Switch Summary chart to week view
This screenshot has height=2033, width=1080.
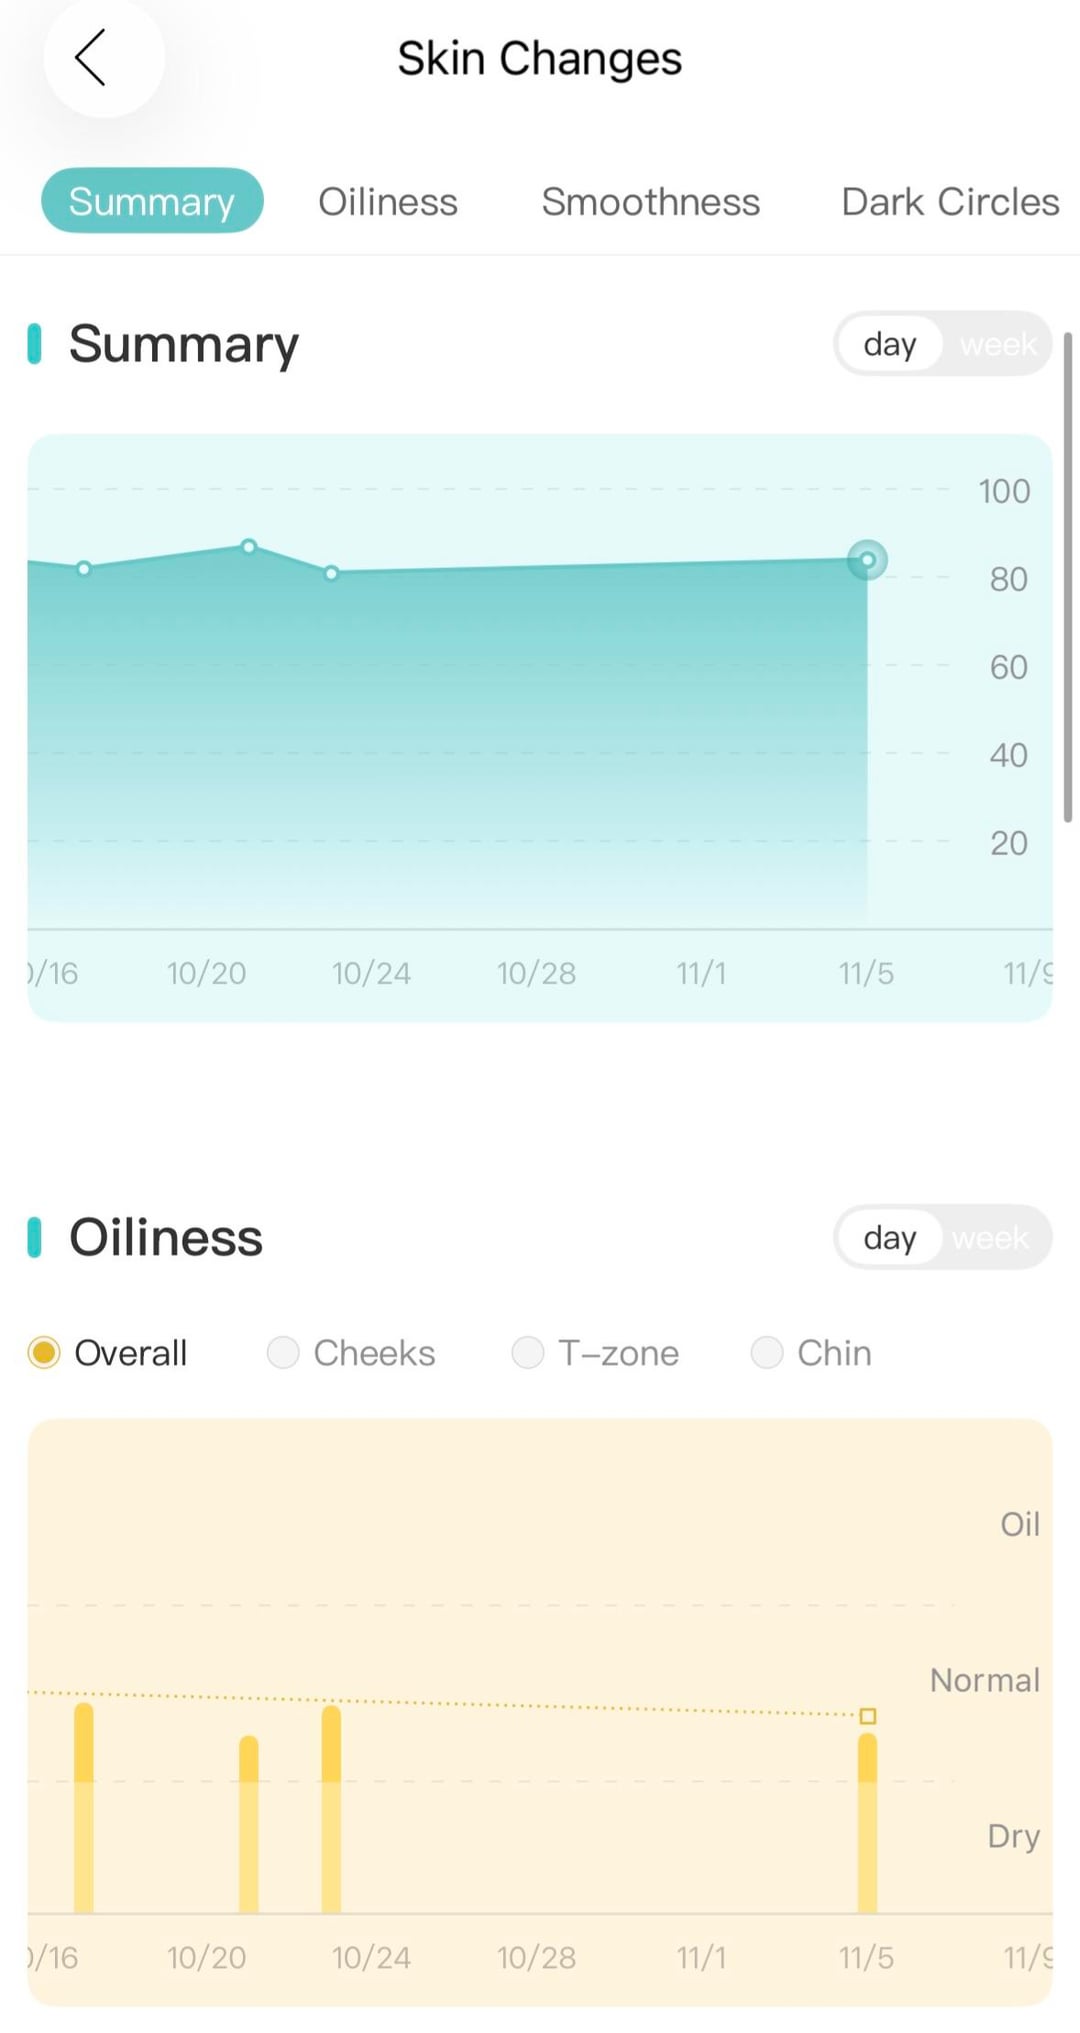(997, 344)
